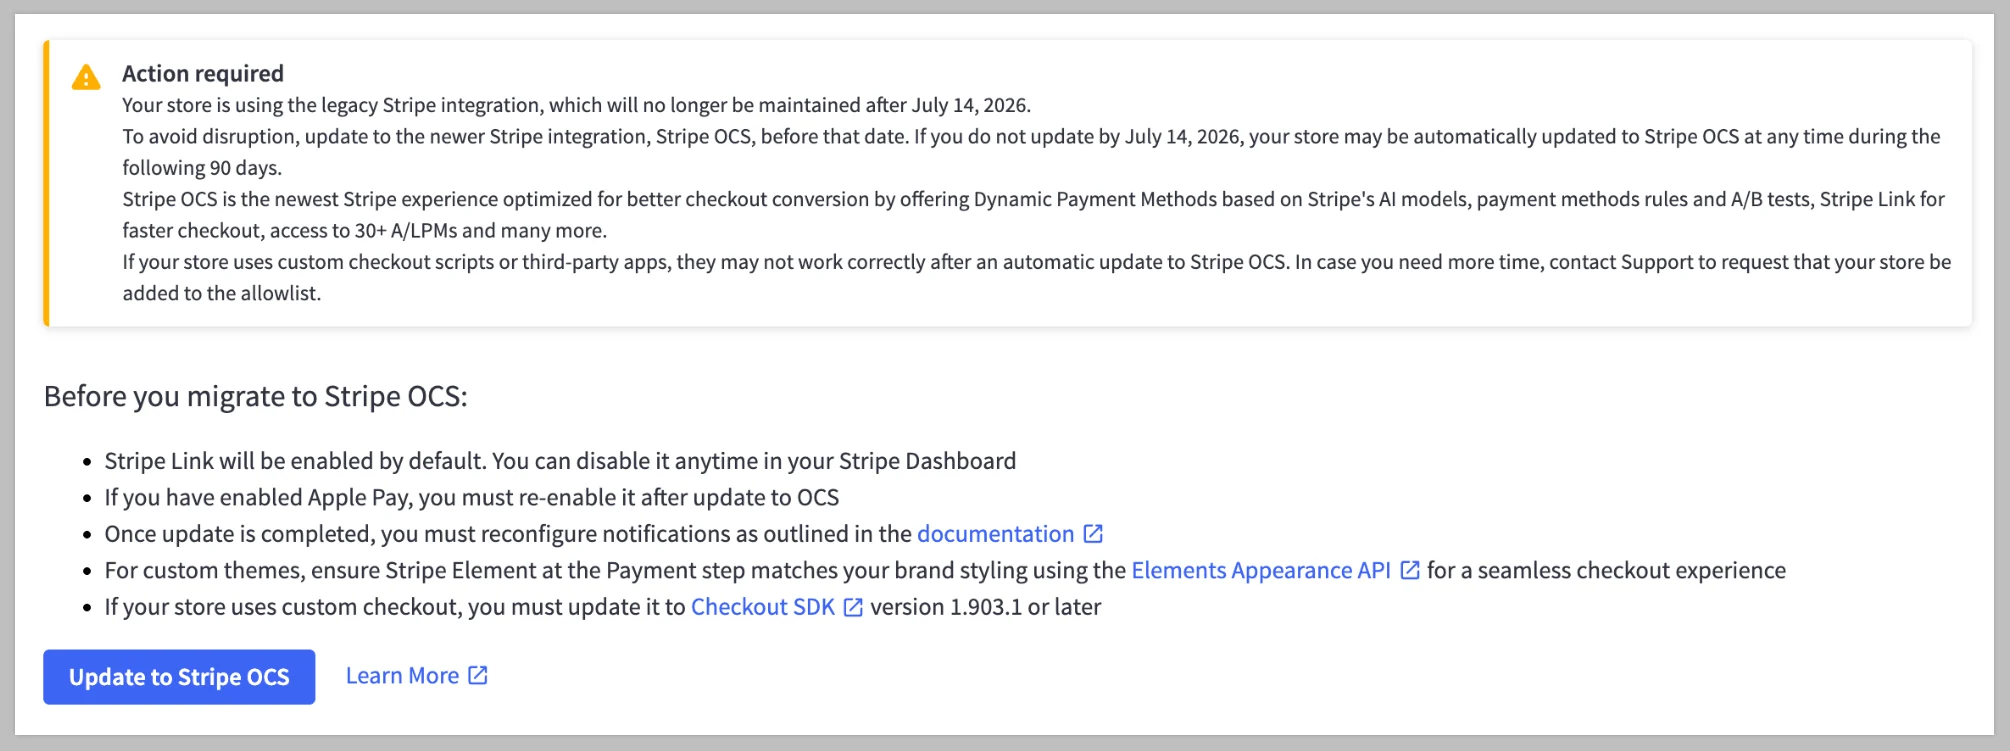This screenshot has height=751, width=2010.
Task: Open the Elements Appearance API link
Action: (1261, 570)
